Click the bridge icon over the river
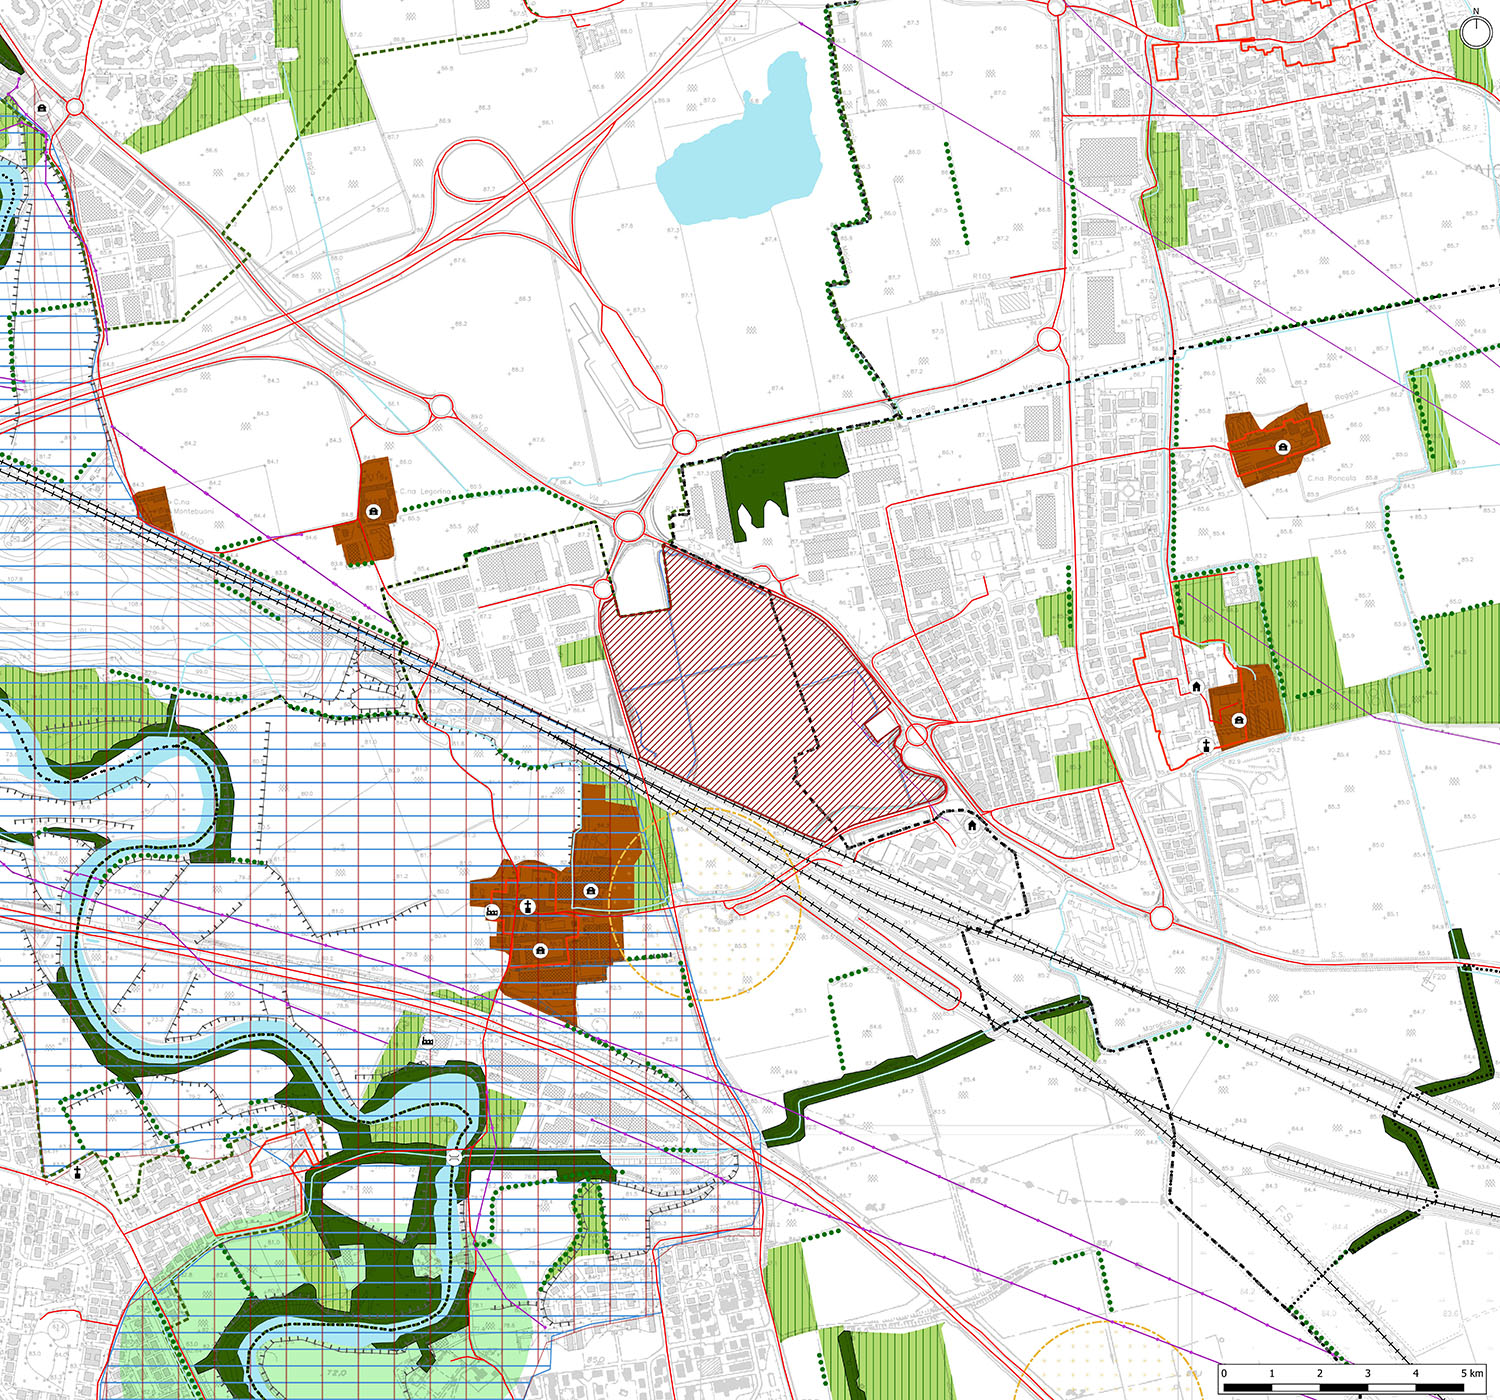 click(454, 1155)
